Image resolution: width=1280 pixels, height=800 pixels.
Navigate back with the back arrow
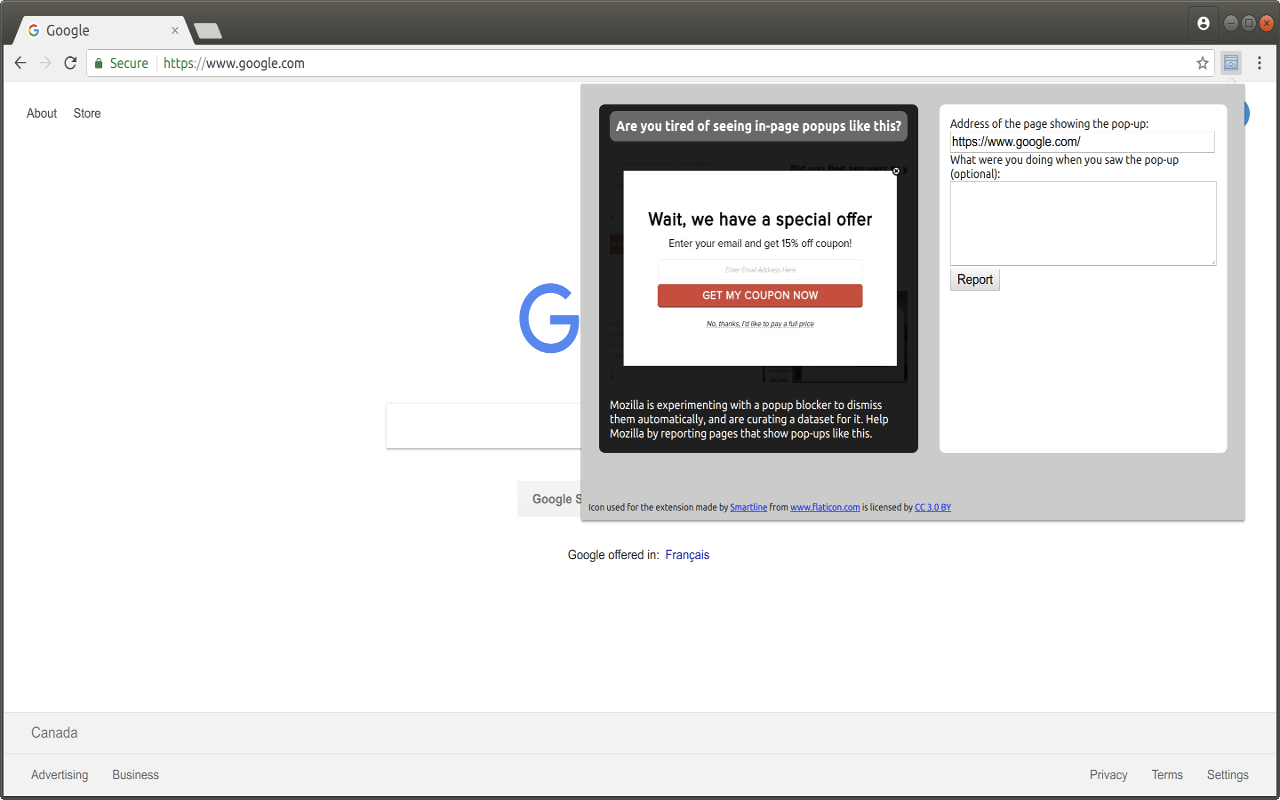click(x=20, y=62)
